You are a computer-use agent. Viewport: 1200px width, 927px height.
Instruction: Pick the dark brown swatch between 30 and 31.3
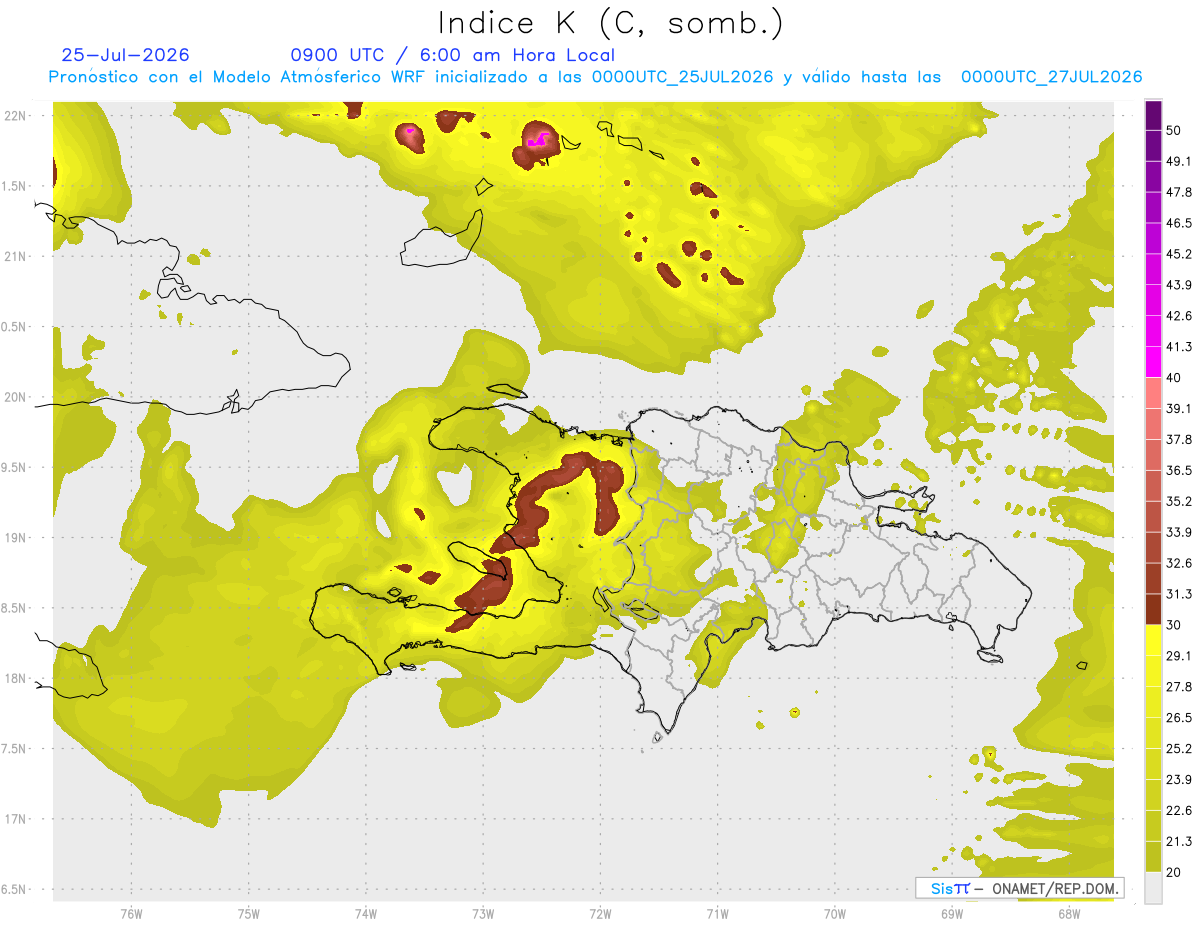[1153, 609]
